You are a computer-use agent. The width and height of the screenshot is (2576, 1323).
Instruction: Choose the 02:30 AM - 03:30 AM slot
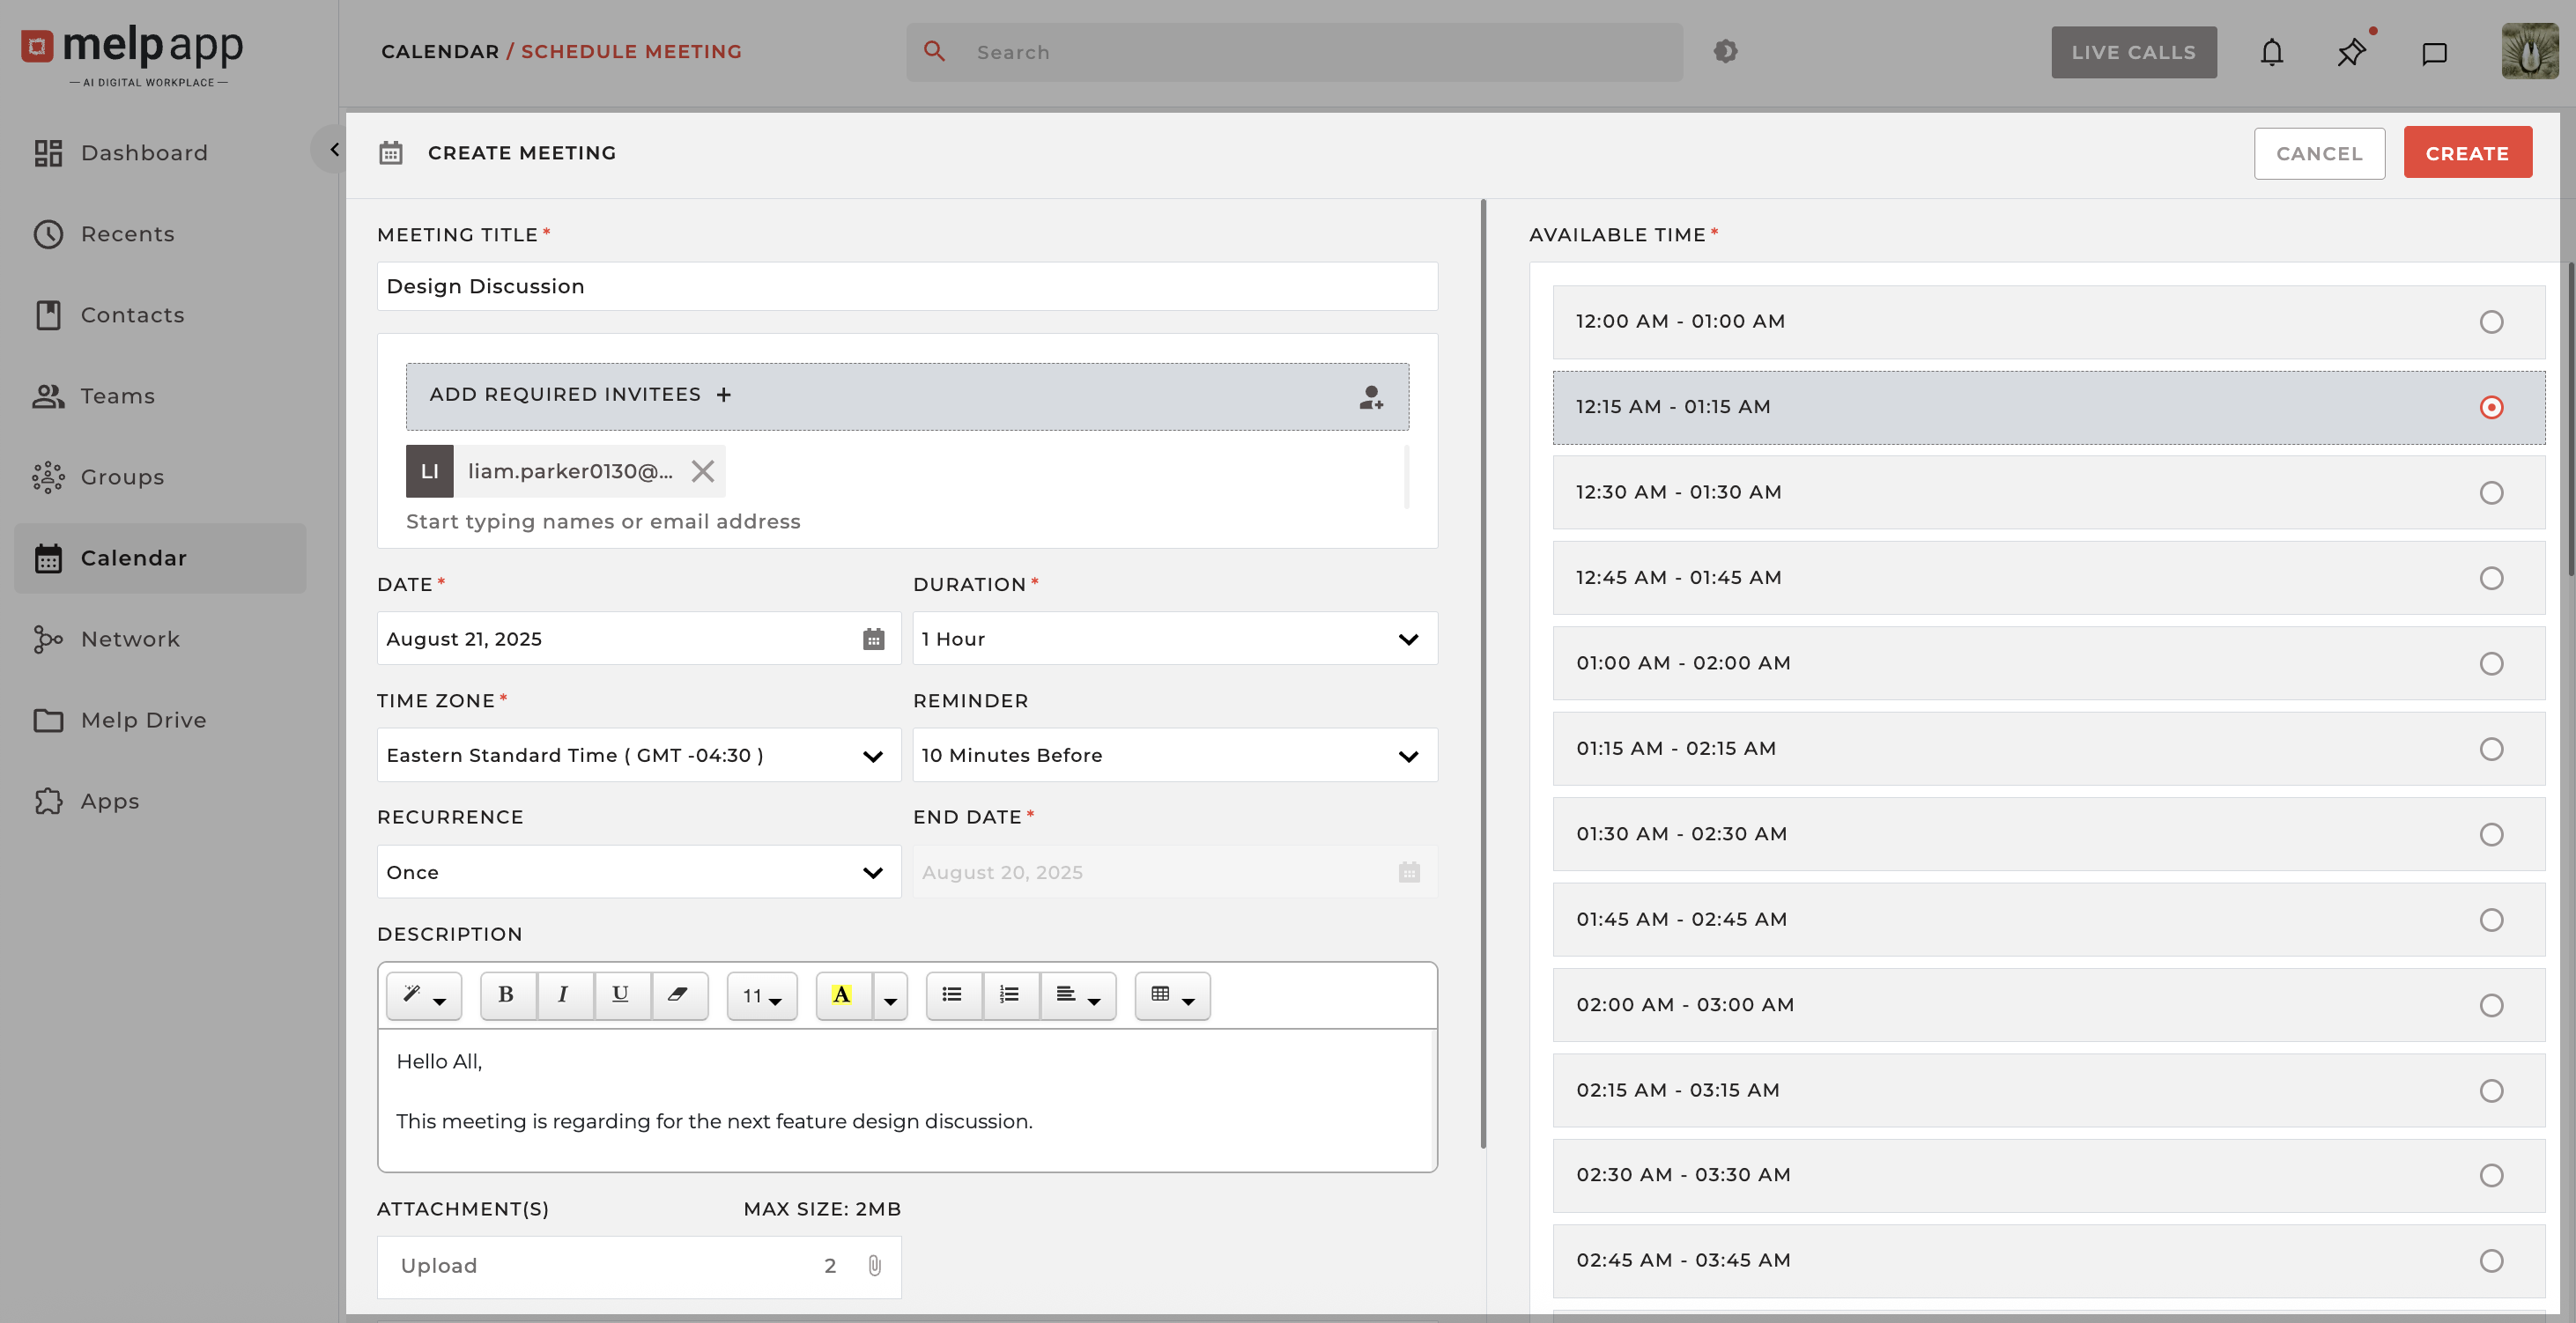[2490, 1175]
